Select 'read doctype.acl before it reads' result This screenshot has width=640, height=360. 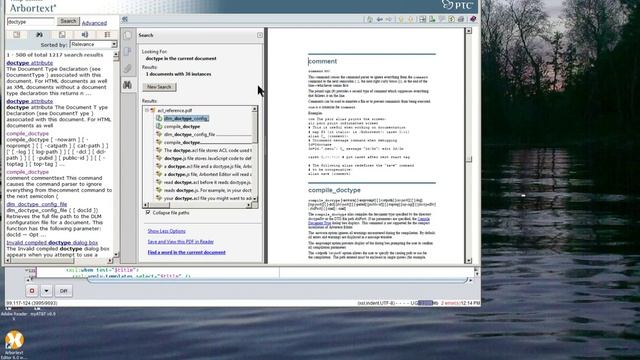click(208, 182)
